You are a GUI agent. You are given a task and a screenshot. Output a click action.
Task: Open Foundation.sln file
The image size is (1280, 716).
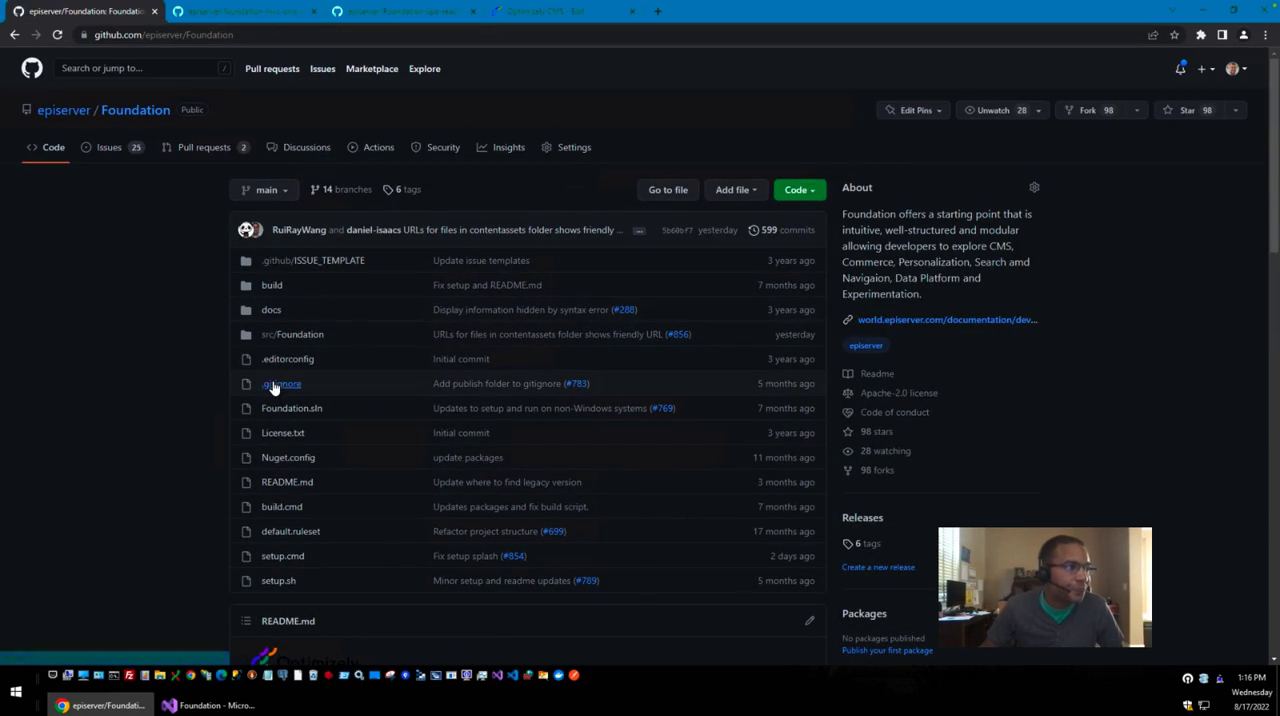(291, 408)
